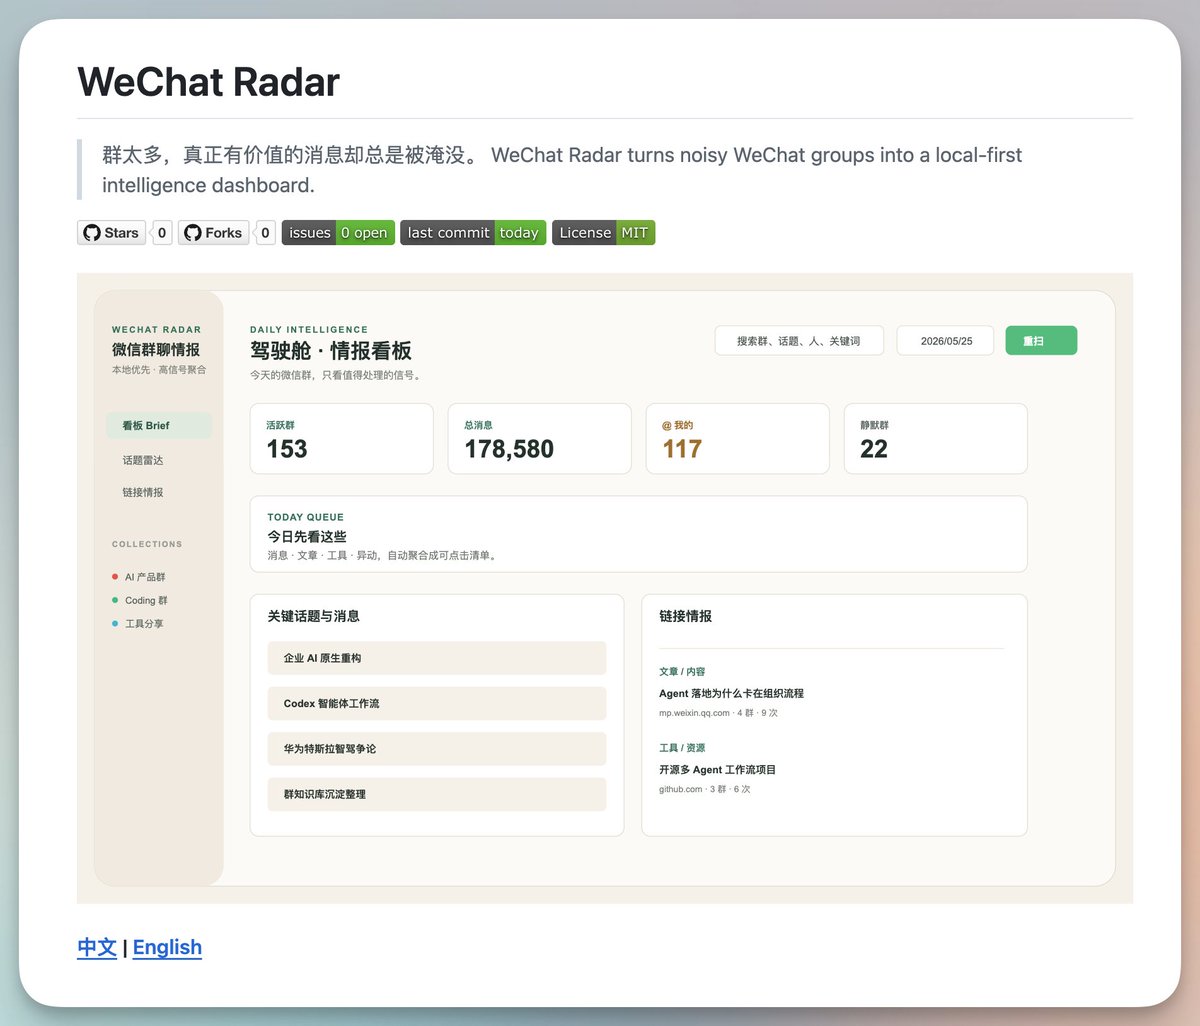Image resolution: width=1200 pixels, height=1026 pixels.
Task: Click the 活跃群 153 stat card
Action: coord(342,438)
